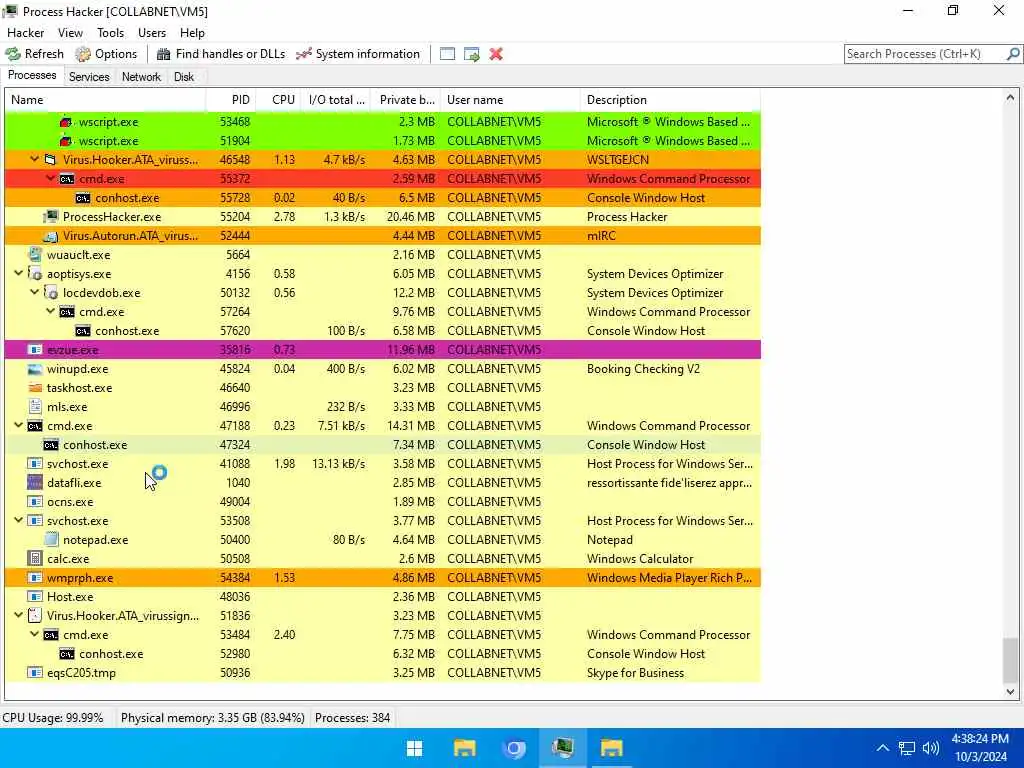Click the conhost.exe icon PID 47324

50,445
